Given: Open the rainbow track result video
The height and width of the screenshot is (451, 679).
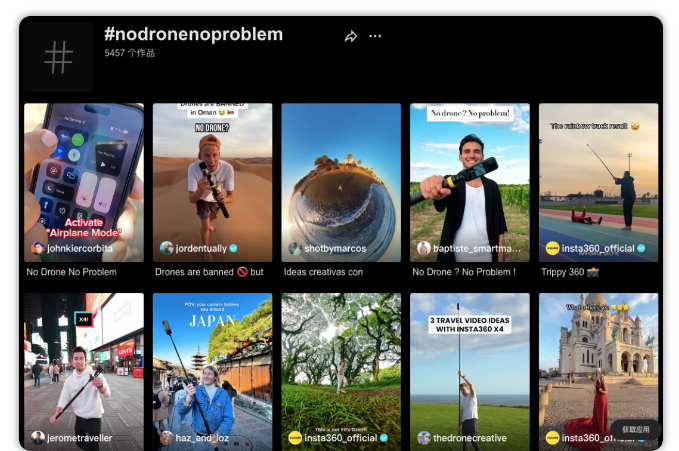Looking at the screenshot, I should coord(598,182).
